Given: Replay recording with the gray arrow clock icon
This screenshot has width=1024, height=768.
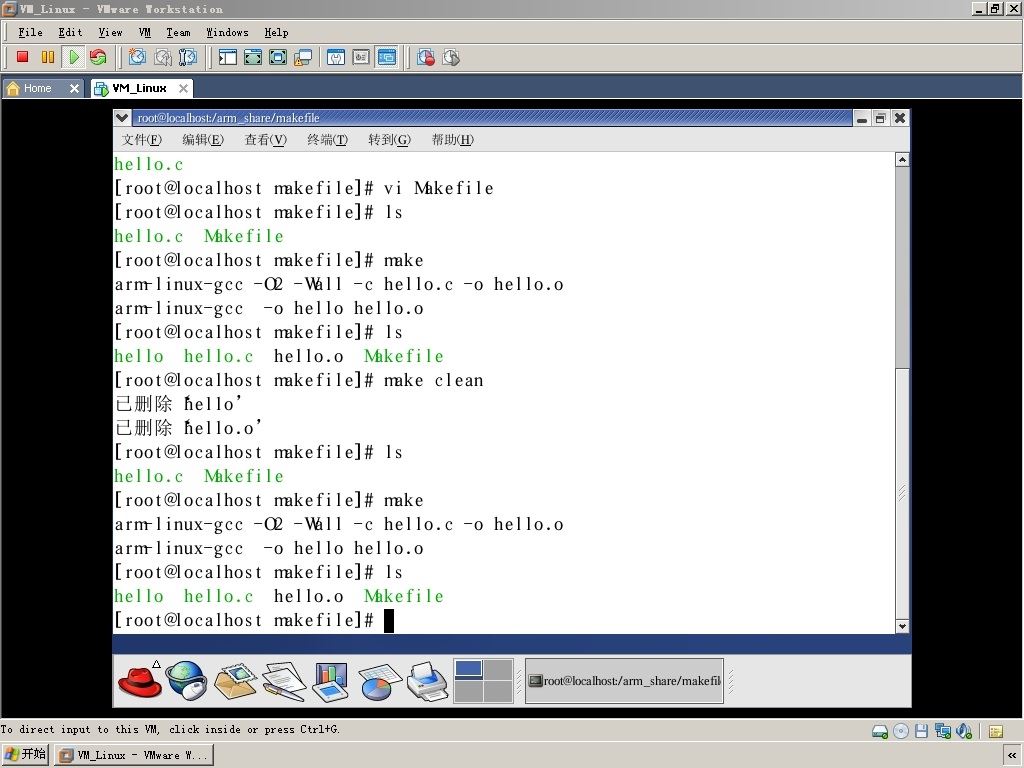Looking at the screenshot, I should pyautogui.click(x=451, y=57).
